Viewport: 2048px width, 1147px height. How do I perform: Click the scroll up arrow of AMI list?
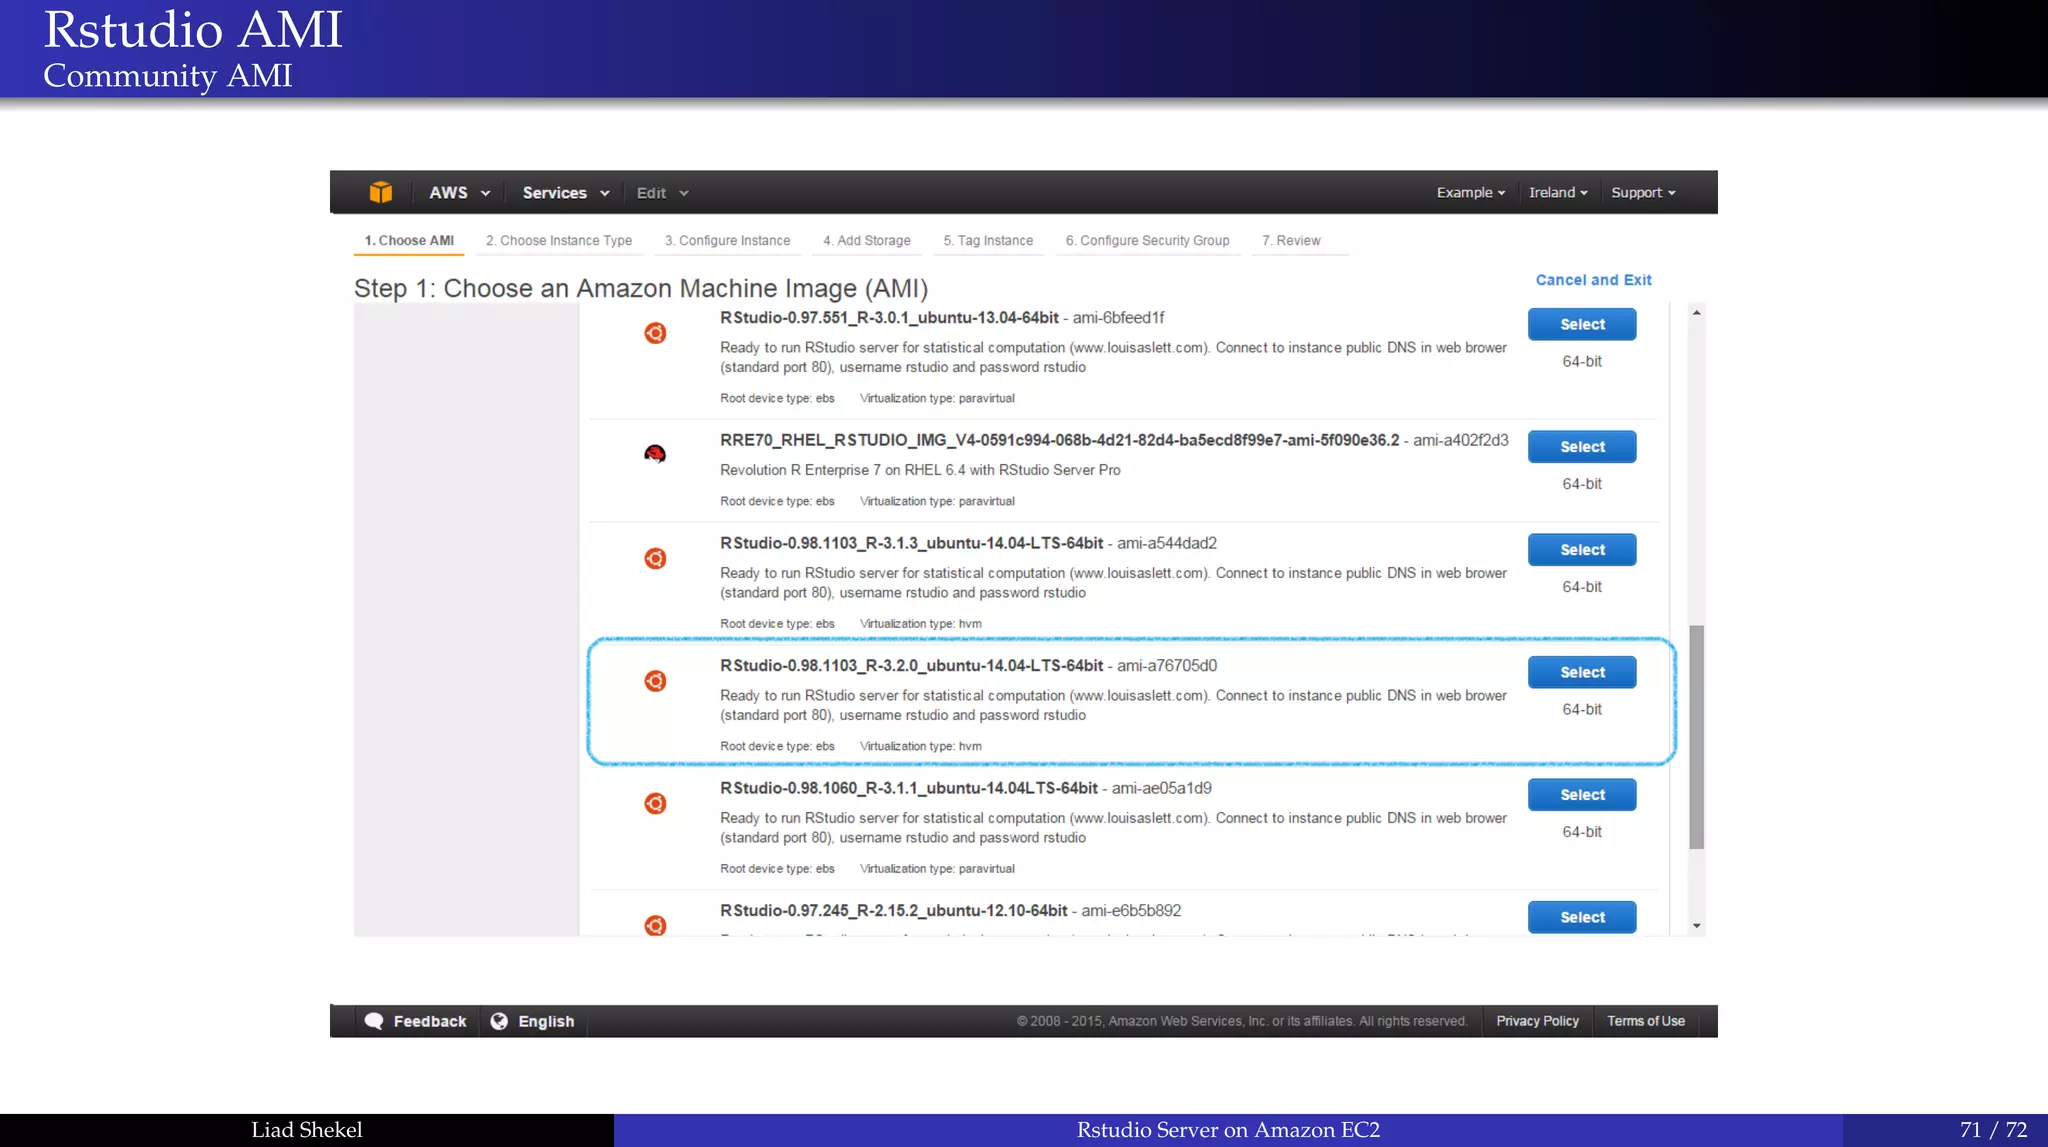click(x=1696, y=313)
